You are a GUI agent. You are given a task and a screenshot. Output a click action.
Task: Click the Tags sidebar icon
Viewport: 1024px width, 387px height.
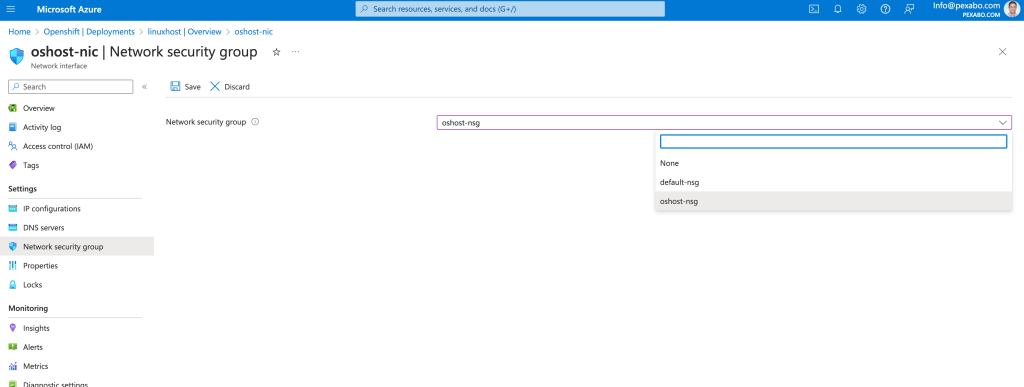12,165
